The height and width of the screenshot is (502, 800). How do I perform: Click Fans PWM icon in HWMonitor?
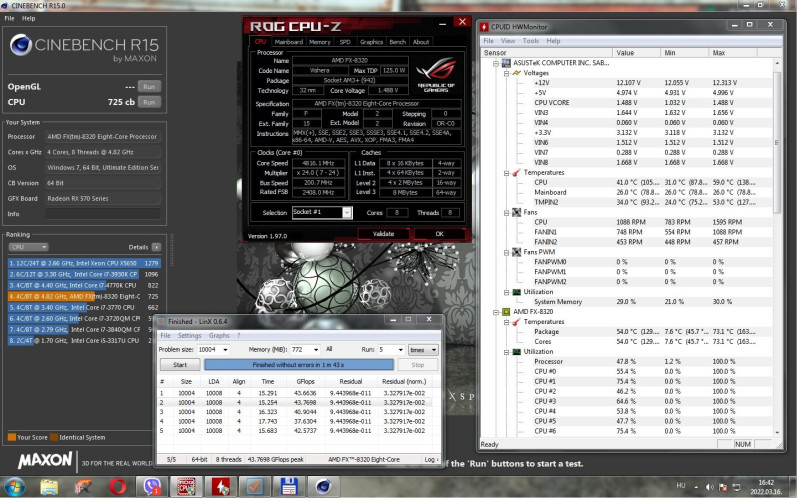516,252
